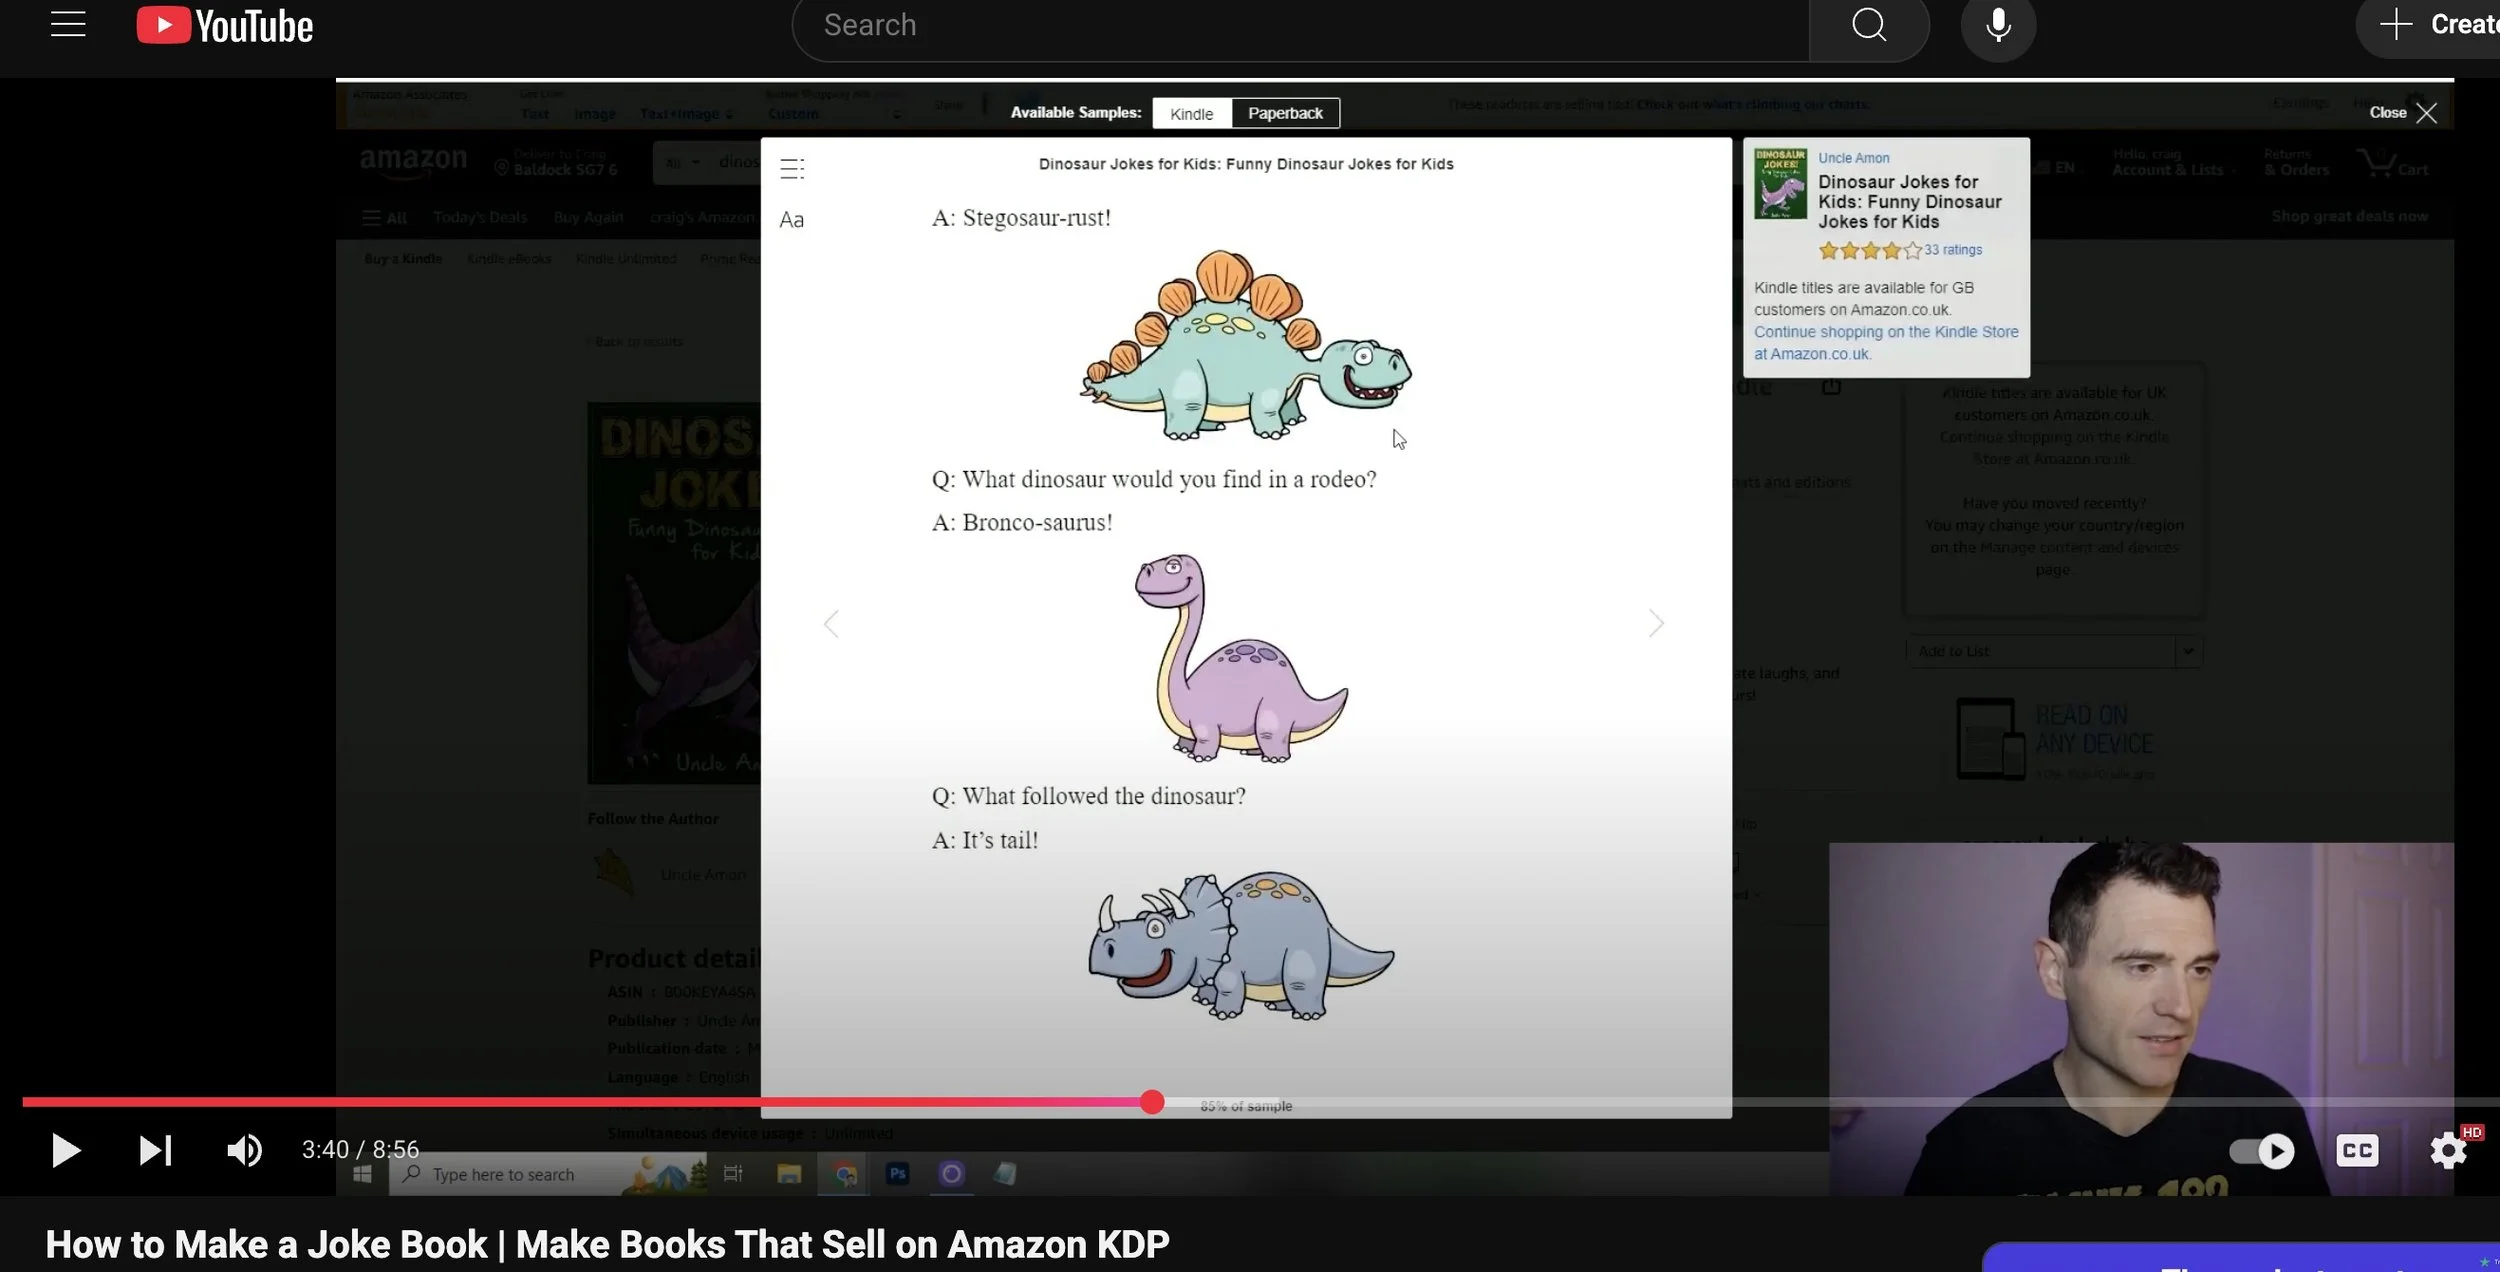Viewport: 2500px width, 1272px height.
Task: Open the table of contents list icon
Action: tap(792, 169)
